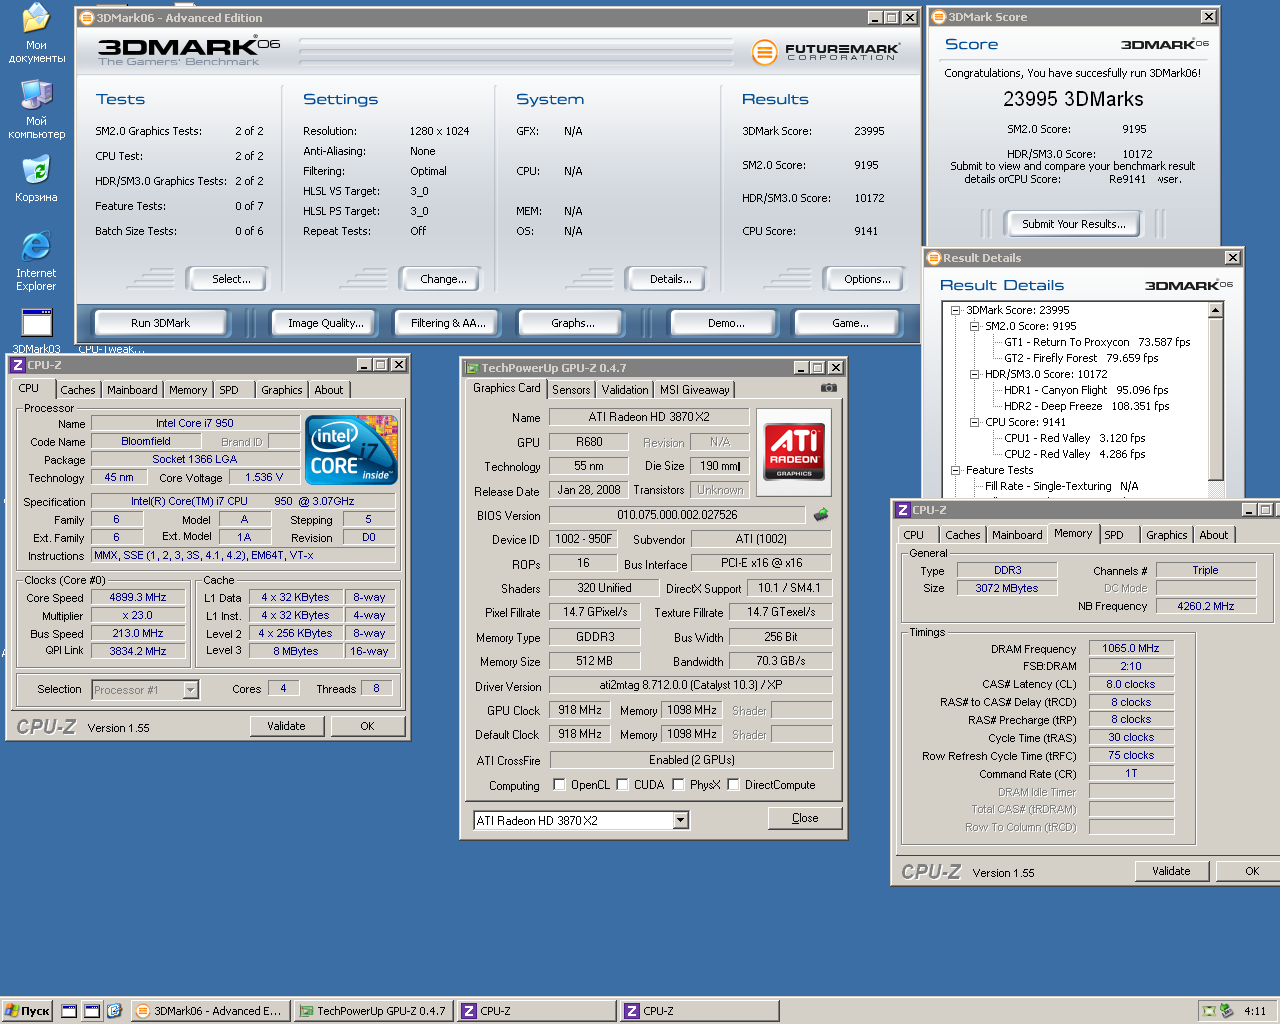Click the tray icon next to the clock
Image resolution: width=1280 pixels, height=1024 pixels.
1226,1011
